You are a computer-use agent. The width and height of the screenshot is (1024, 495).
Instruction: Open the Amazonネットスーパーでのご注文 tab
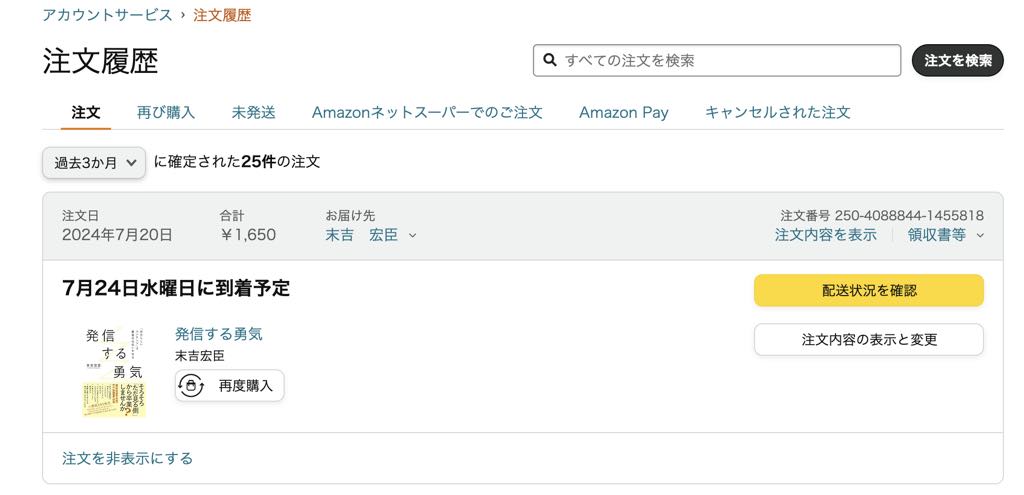(427, 112)
